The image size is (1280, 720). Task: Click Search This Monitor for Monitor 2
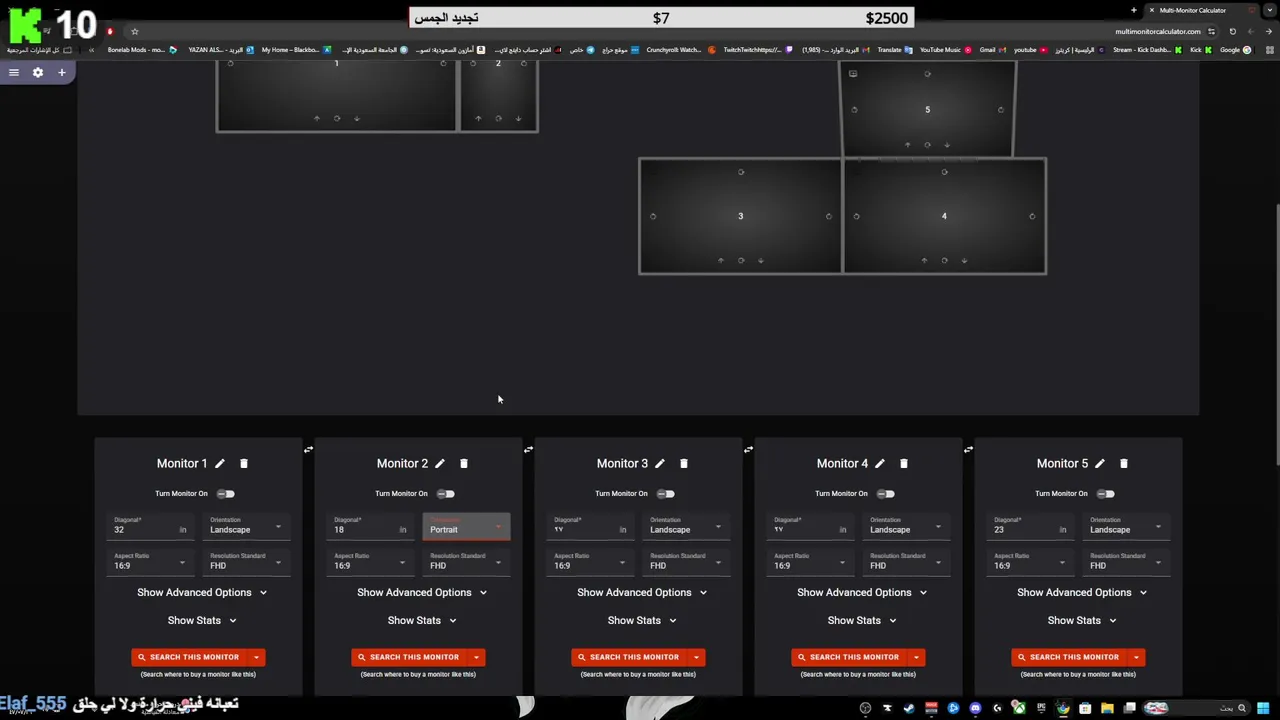click(x=410, y=657)
